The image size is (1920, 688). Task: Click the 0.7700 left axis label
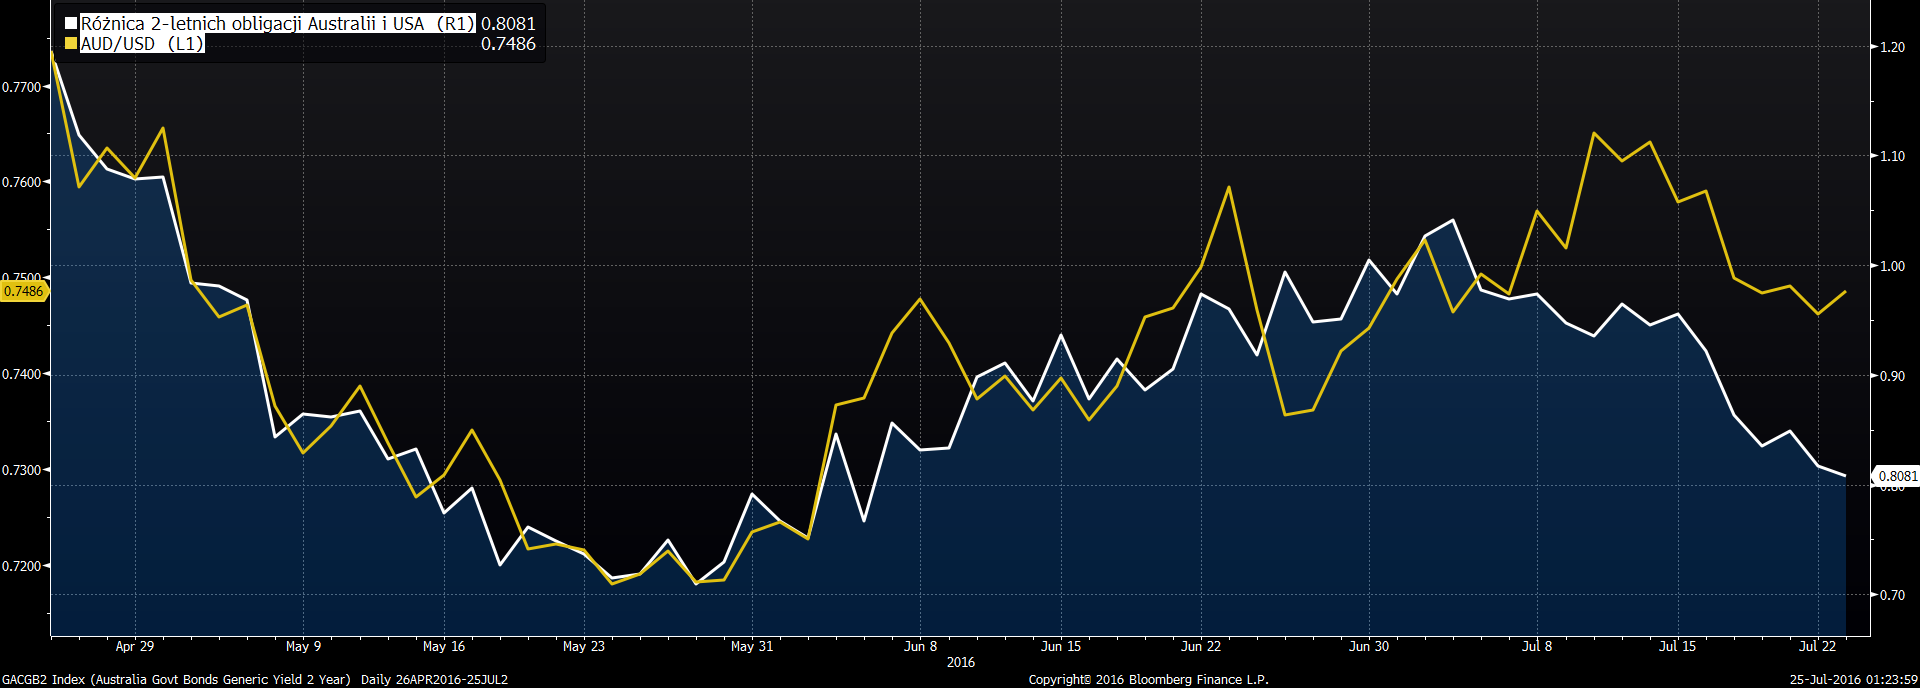(22, 87)
